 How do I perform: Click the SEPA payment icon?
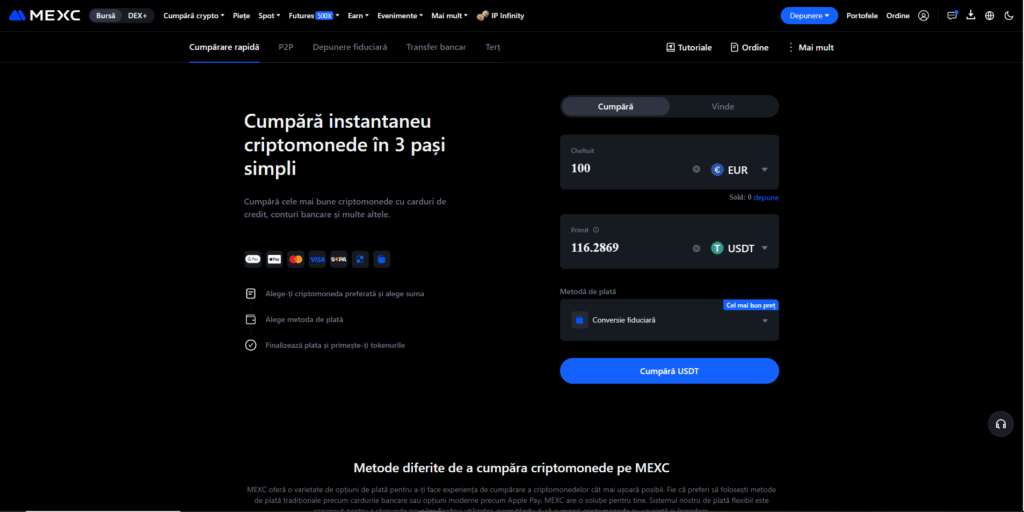coord(338,259)
